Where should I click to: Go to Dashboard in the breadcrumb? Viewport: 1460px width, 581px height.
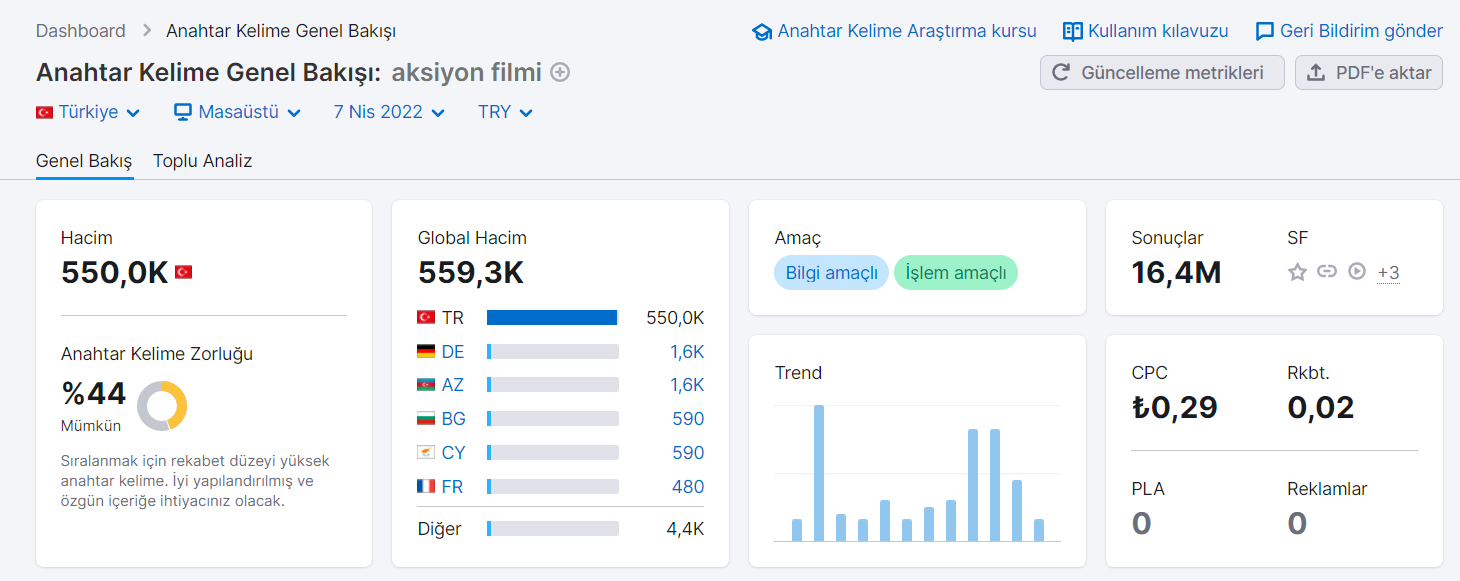pos(81,31)
